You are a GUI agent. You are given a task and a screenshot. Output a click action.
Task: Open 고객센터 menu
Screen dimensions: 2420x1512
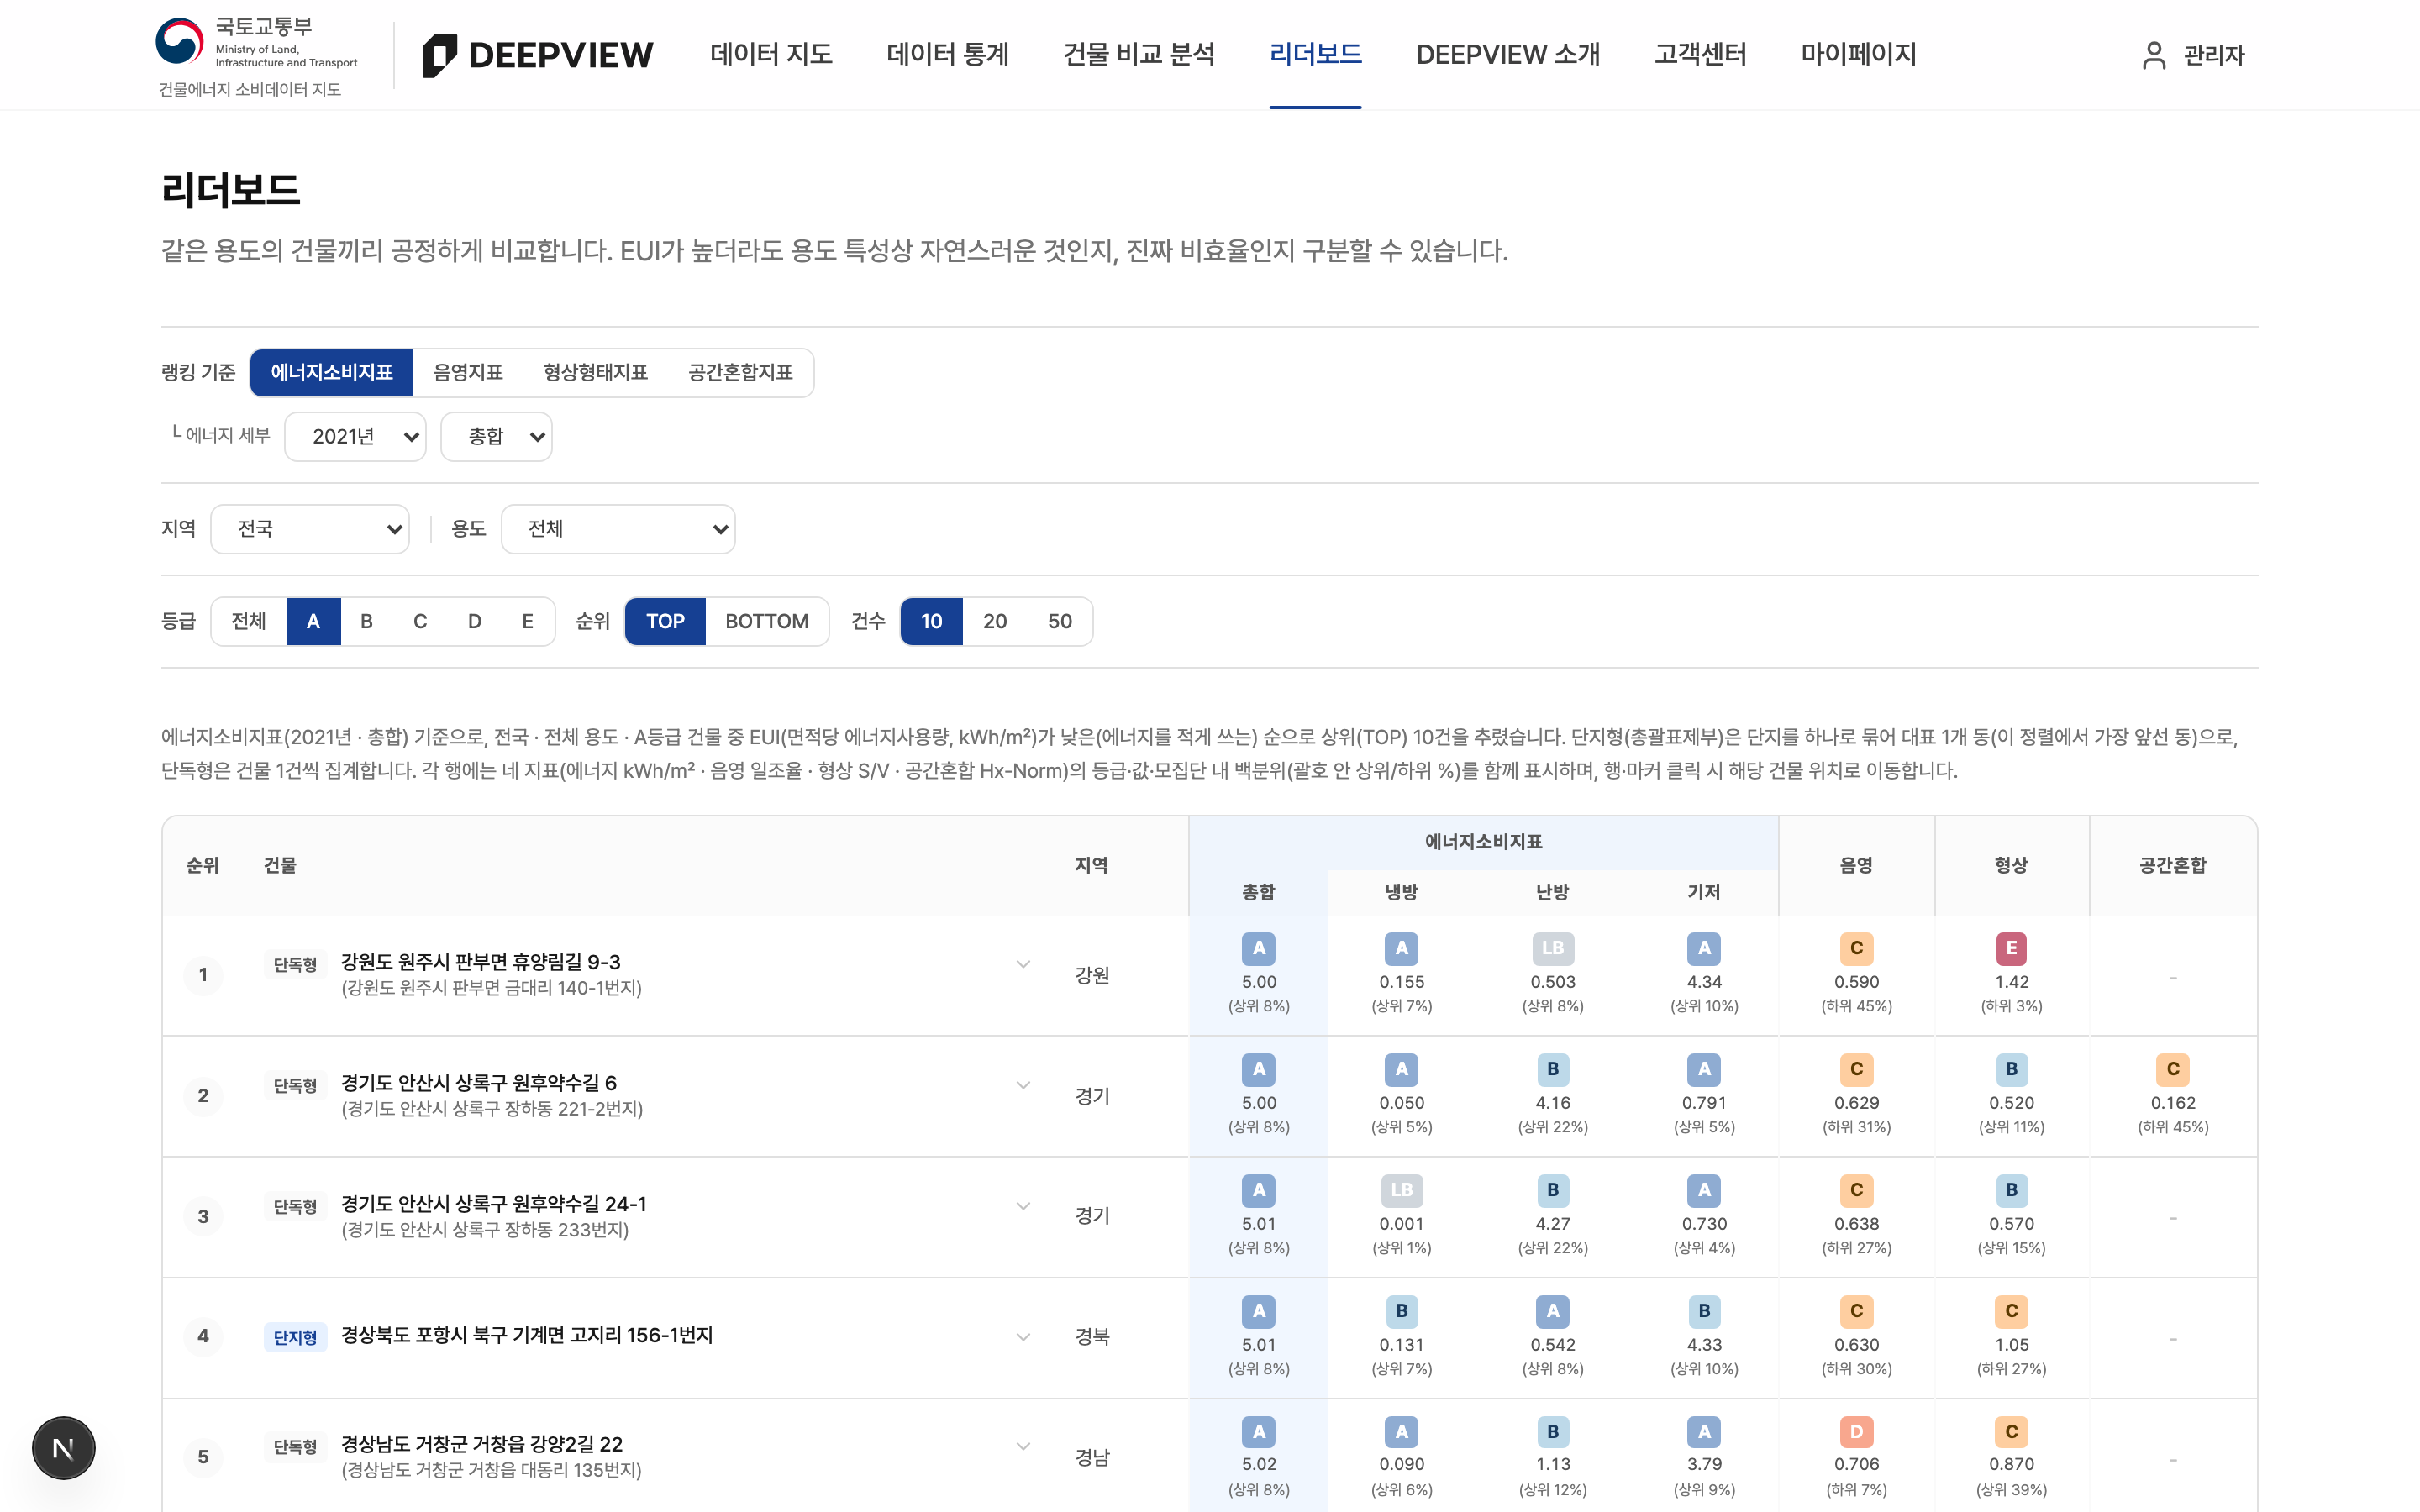[1700, 55]
